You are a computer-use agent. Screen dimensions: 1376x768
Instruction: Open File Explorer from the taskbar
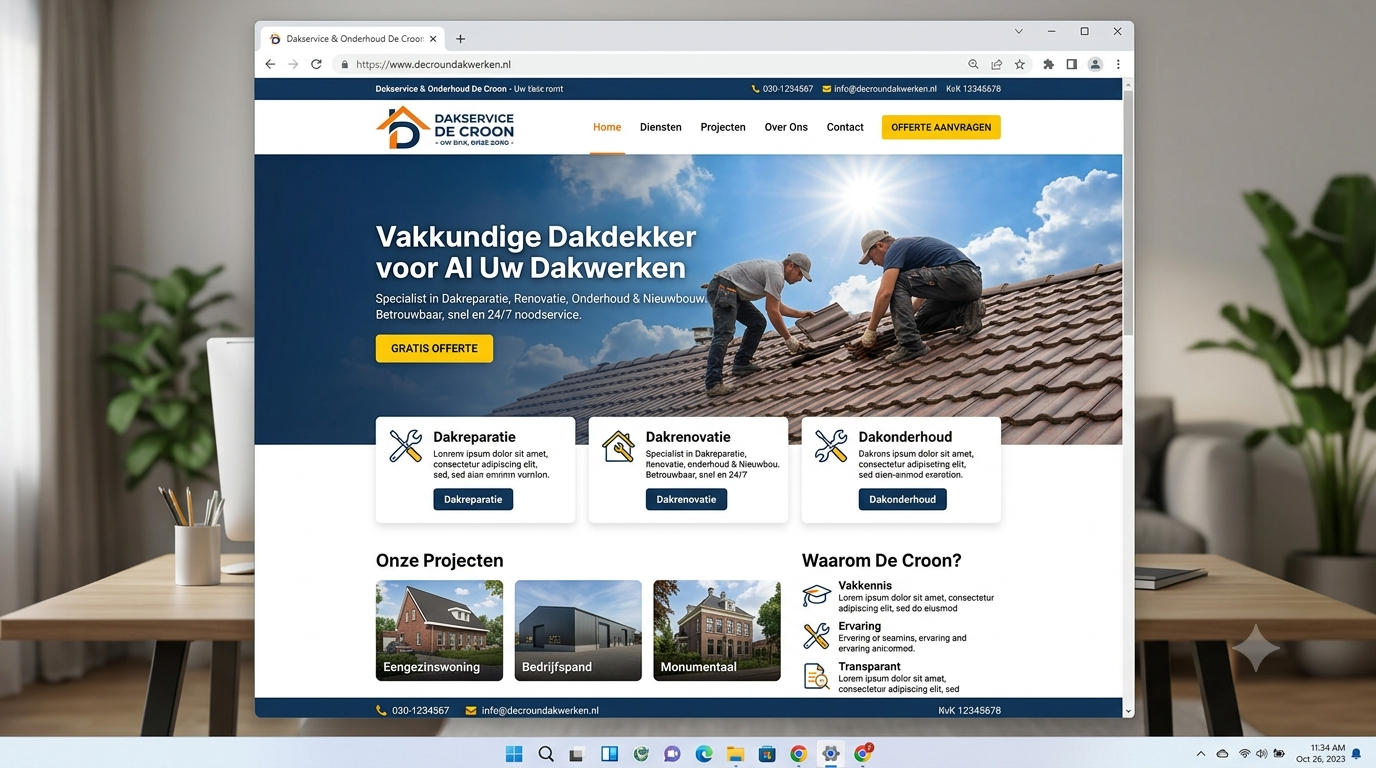click(x=735, y=754)
